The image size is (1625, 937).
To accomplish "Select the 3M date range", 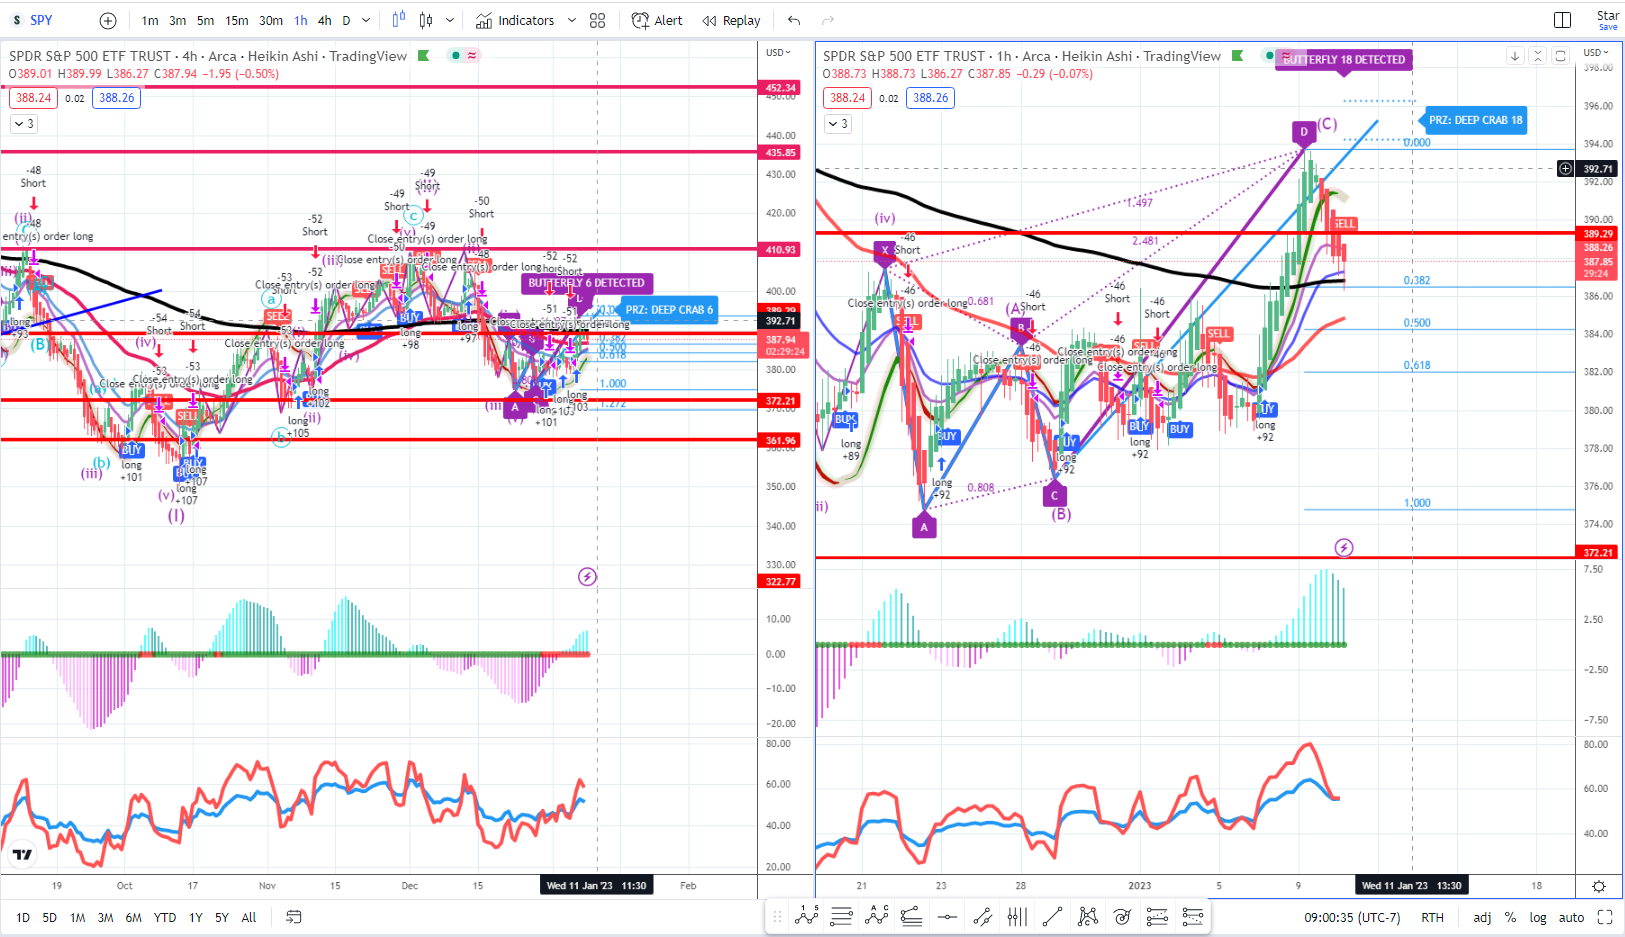I will [105, 917].
